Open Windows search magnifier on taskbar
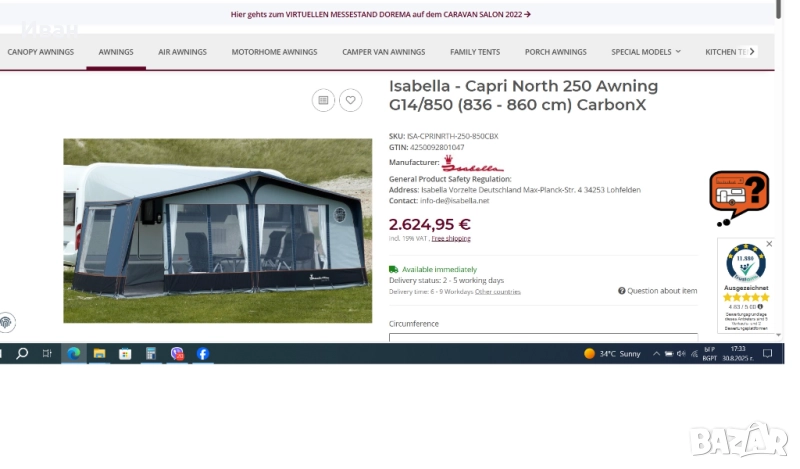 click(22, 354)
